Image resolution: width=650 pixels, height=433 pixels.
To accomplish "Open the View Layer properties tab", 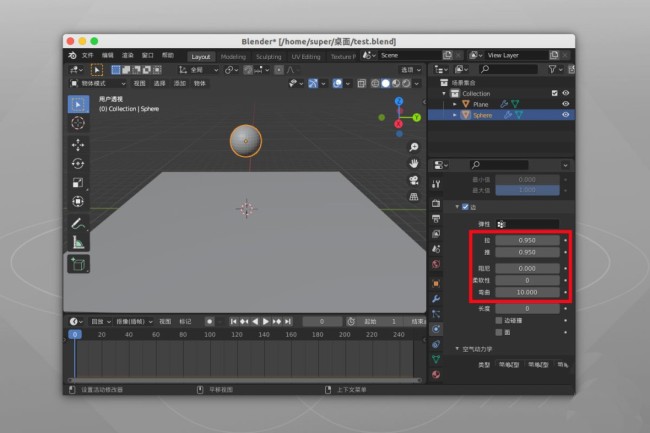I will pos(436,234).
